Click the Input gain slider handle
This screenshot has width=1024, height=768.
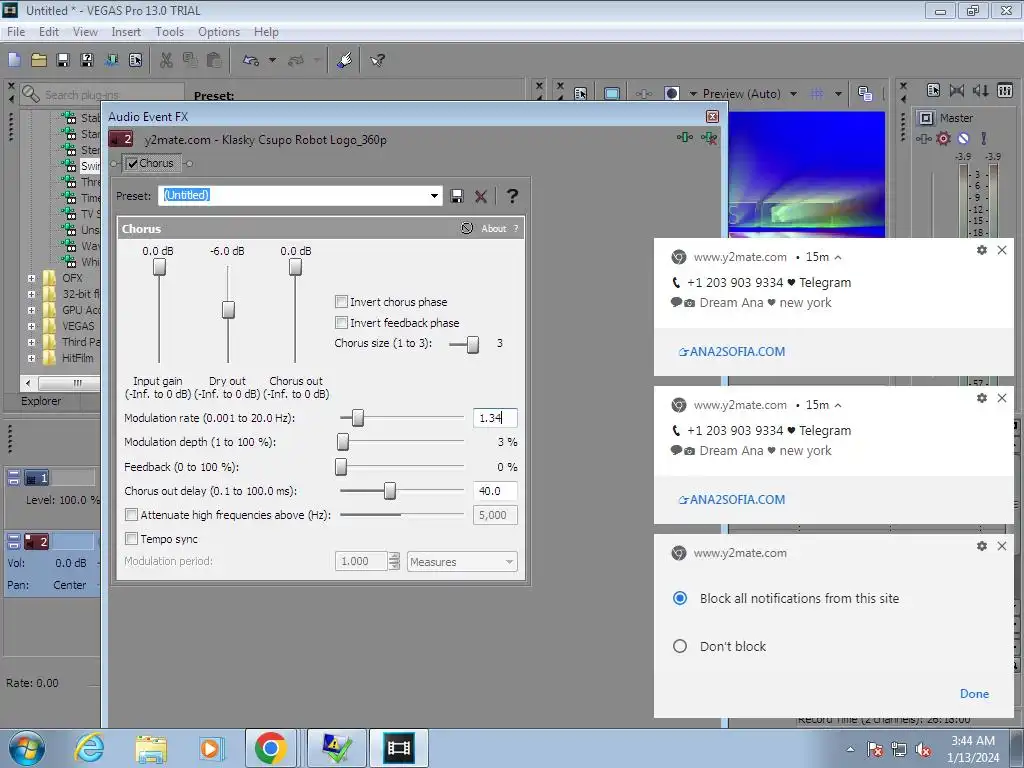pyautogui.click(x=159, y=266)
